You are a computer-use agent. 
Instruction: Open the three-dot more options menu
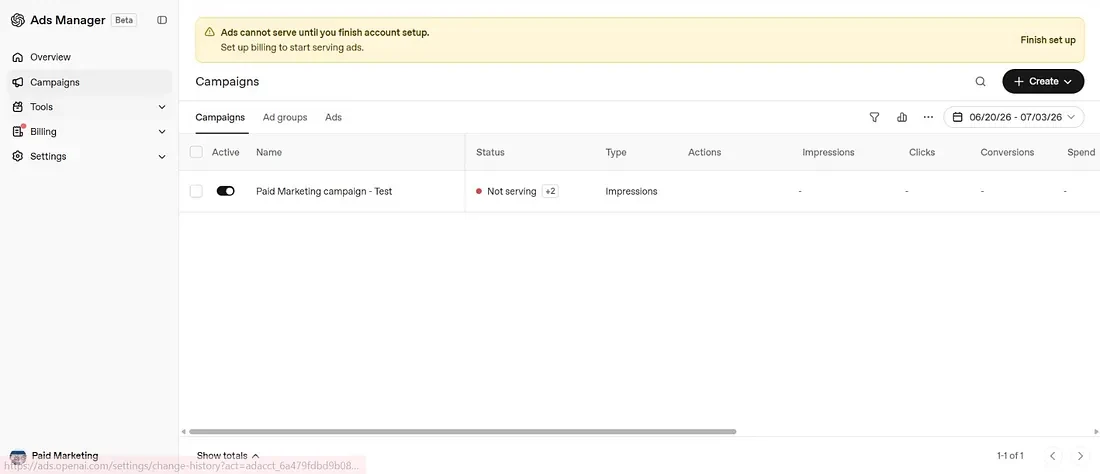pyautogui.click(x=929, y=117)
